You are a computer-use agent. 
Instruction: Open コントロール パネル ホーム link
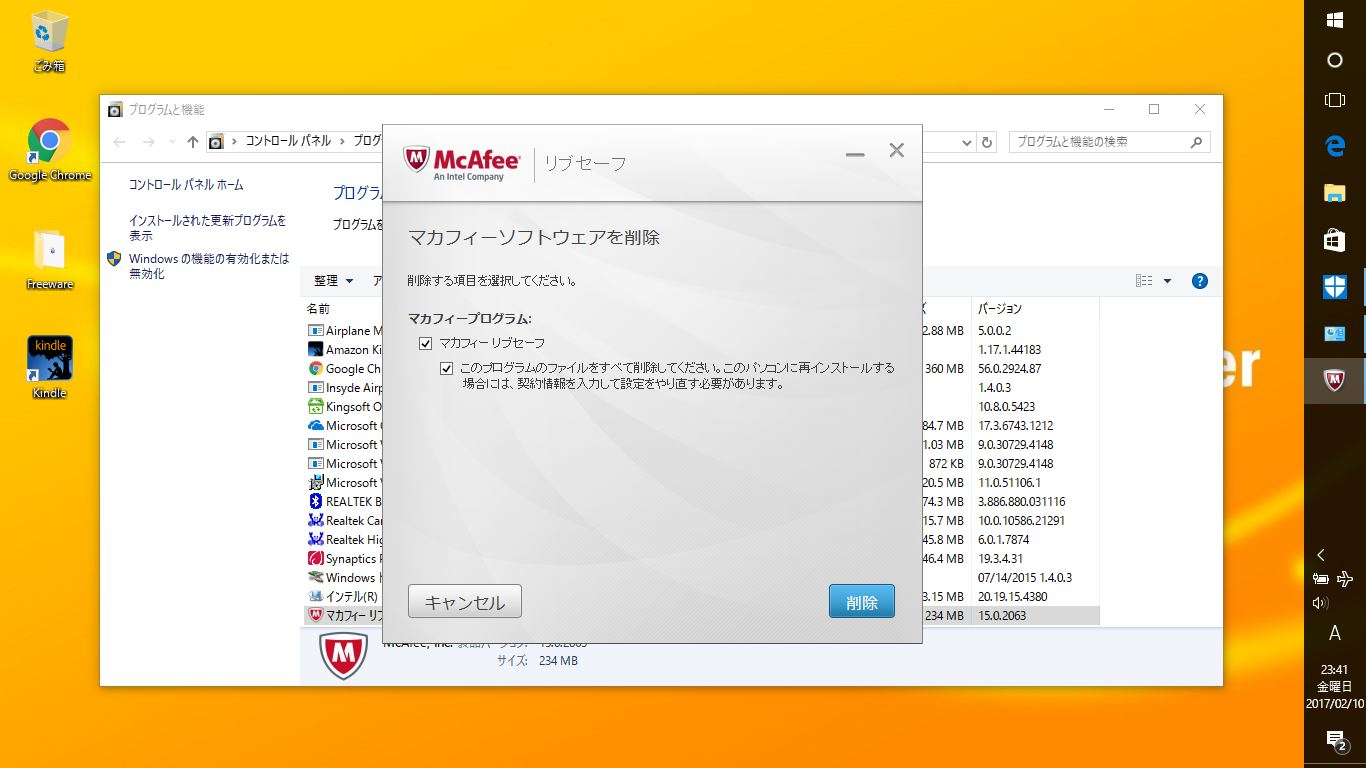[x=186, y=185]
